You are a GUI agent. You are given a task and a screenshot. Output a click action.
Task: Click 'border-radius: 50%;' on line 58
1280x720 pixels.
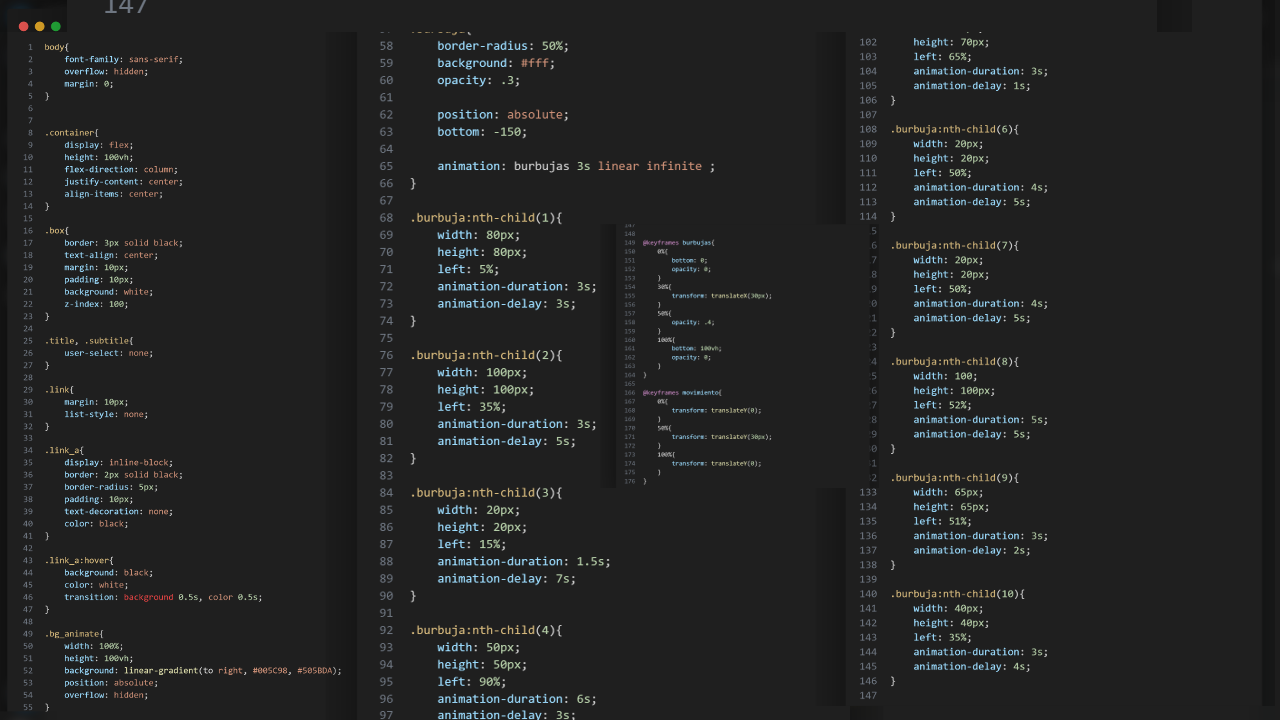coord(503,46)
